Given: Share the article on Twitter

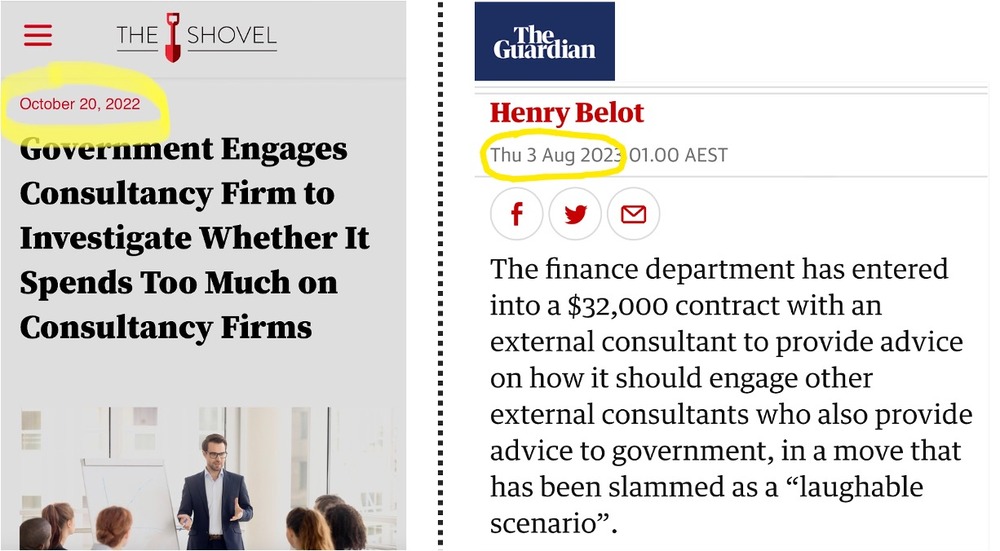Looking at the screenshot, I should (575, 214).
